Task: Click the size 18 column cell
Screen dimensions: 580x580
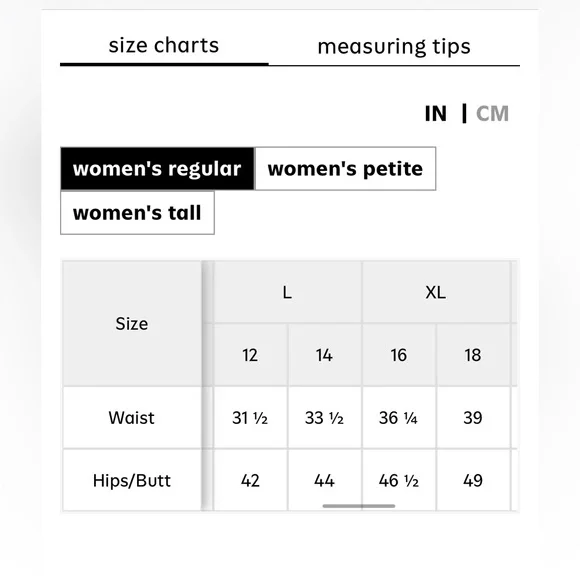Action: [x=473, y=355]
